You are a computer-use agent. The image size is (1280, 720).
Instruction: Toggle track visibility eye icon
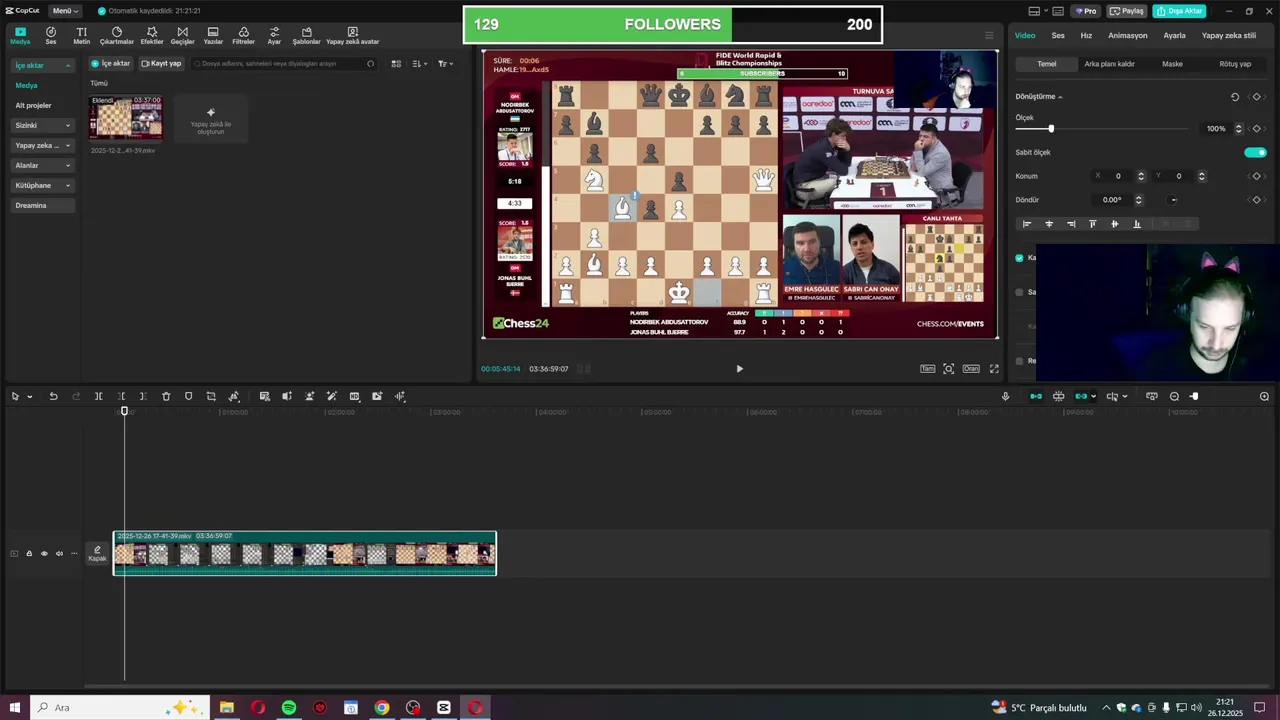click(44, 554)
